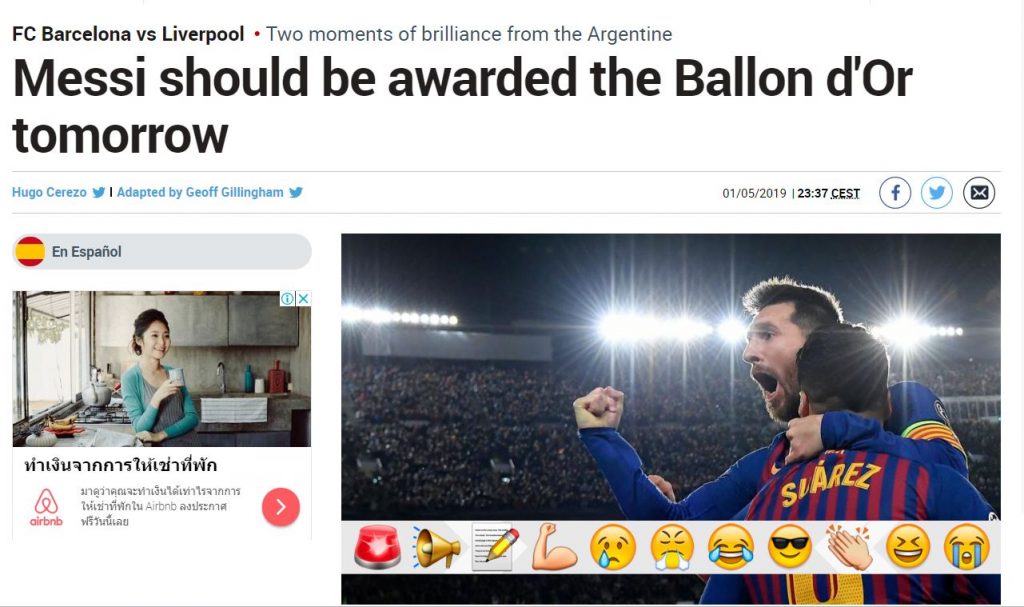This screenshot has height=607, width=1024.
Task: Open Hugo Cerezo author link
Action: [49, 192]
